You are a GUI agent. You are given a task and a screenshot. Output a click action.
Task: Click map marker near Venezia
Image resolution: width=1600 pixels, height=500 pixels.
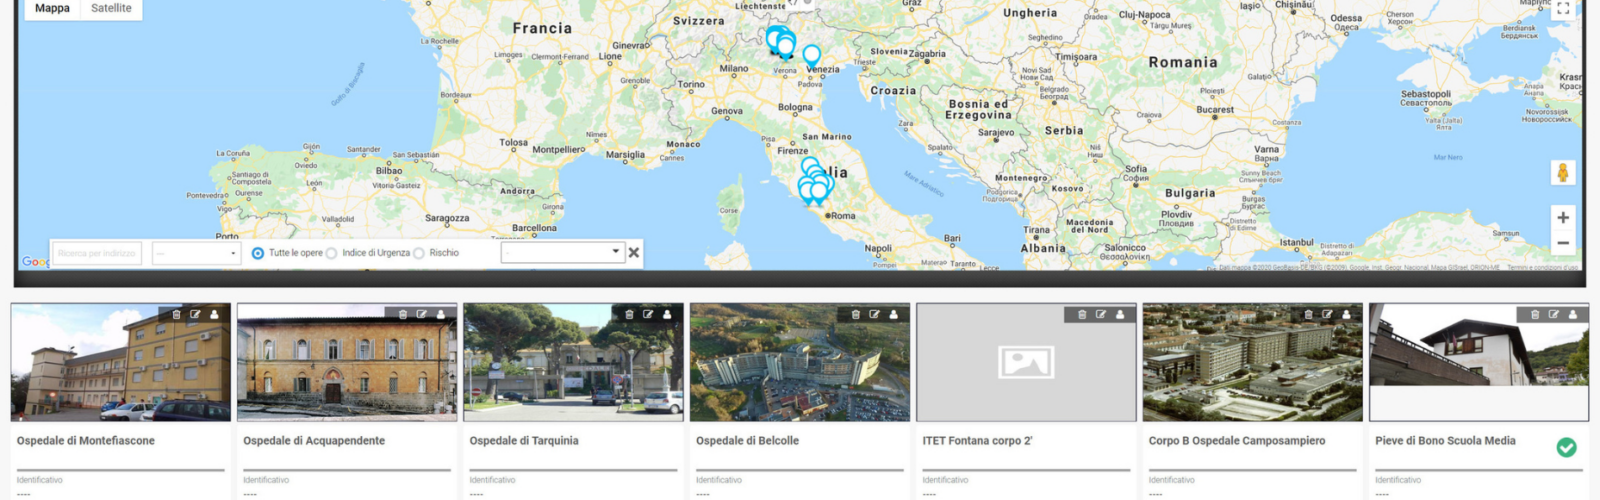tap(812, 56)
